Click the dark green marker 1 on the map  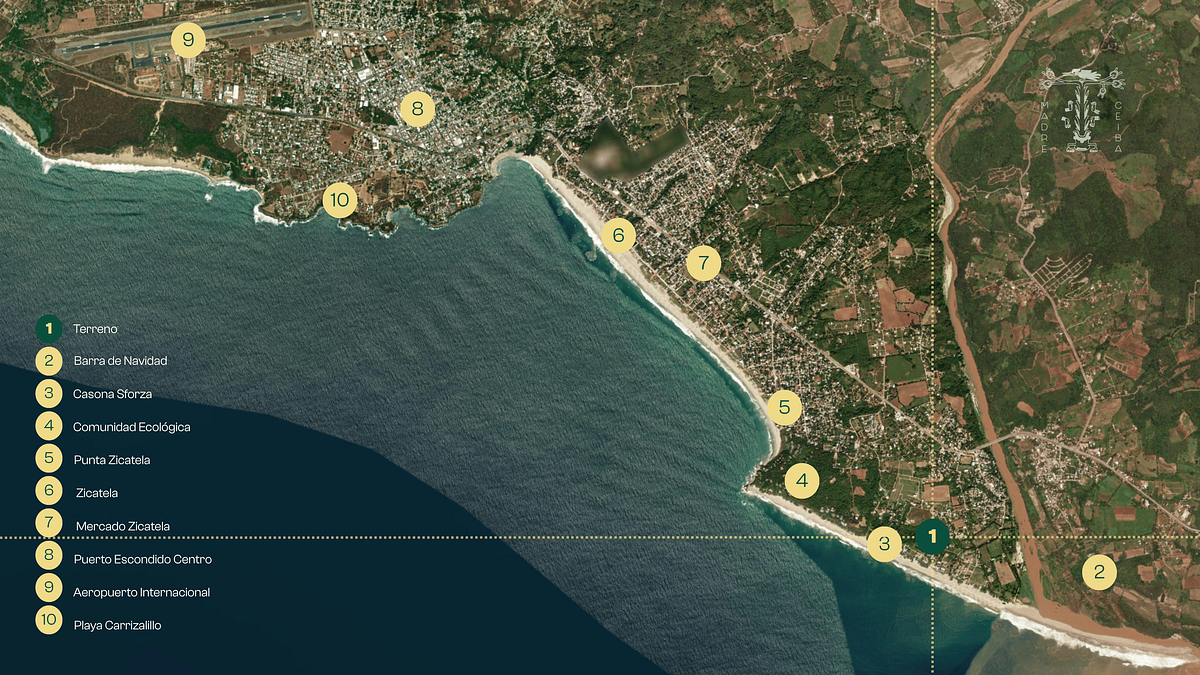click(932, 537)
